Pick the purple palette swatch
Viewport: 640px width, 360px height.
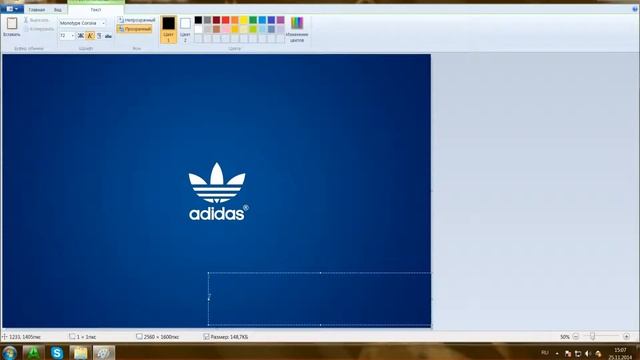(x=280, y=20)
